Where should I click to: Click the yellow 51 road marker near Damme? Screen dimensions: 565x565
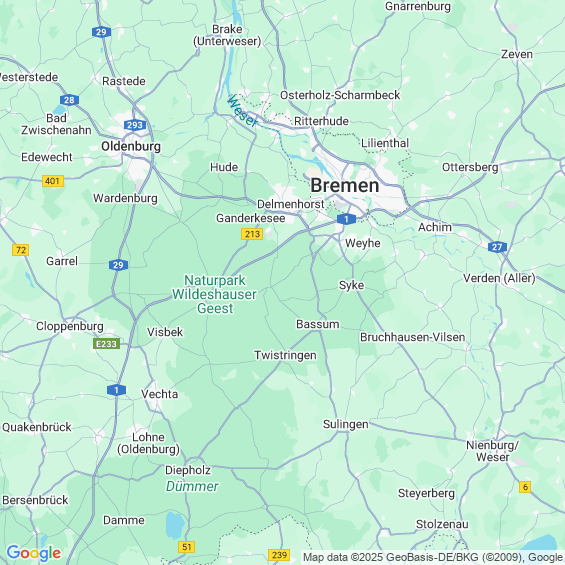click(x=187, y=547)
